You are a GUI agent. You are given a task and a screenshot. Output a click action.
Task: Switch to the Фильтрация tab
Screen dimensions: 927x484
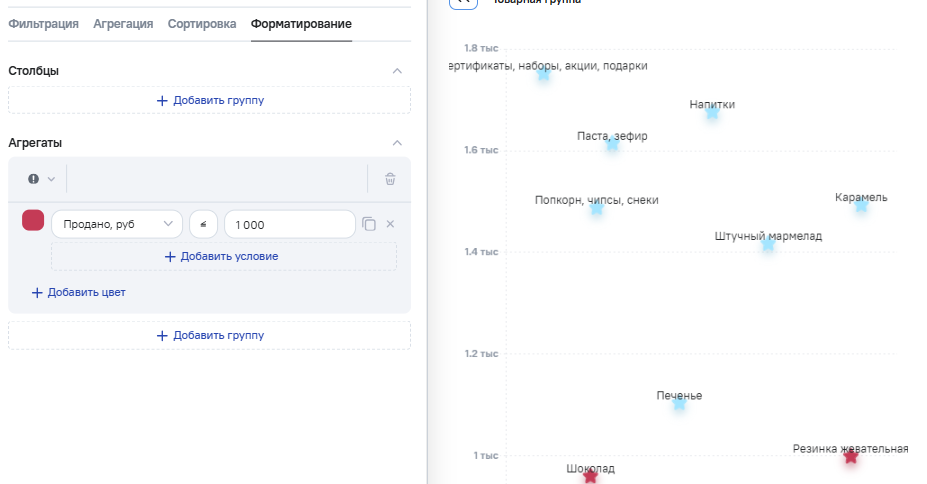point(43,24)
